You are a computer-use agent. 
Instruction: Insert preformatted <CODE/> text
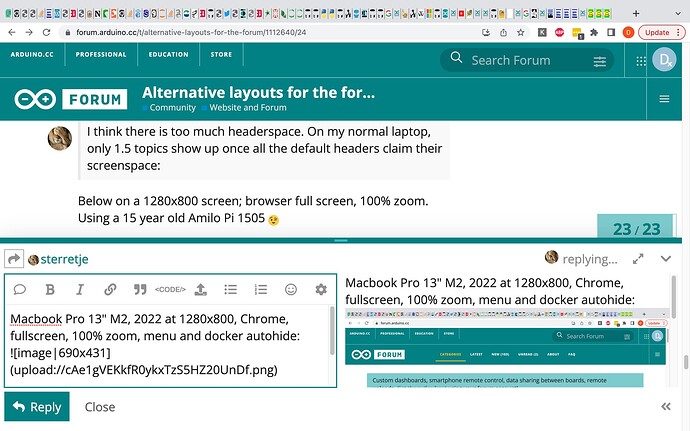170,289
